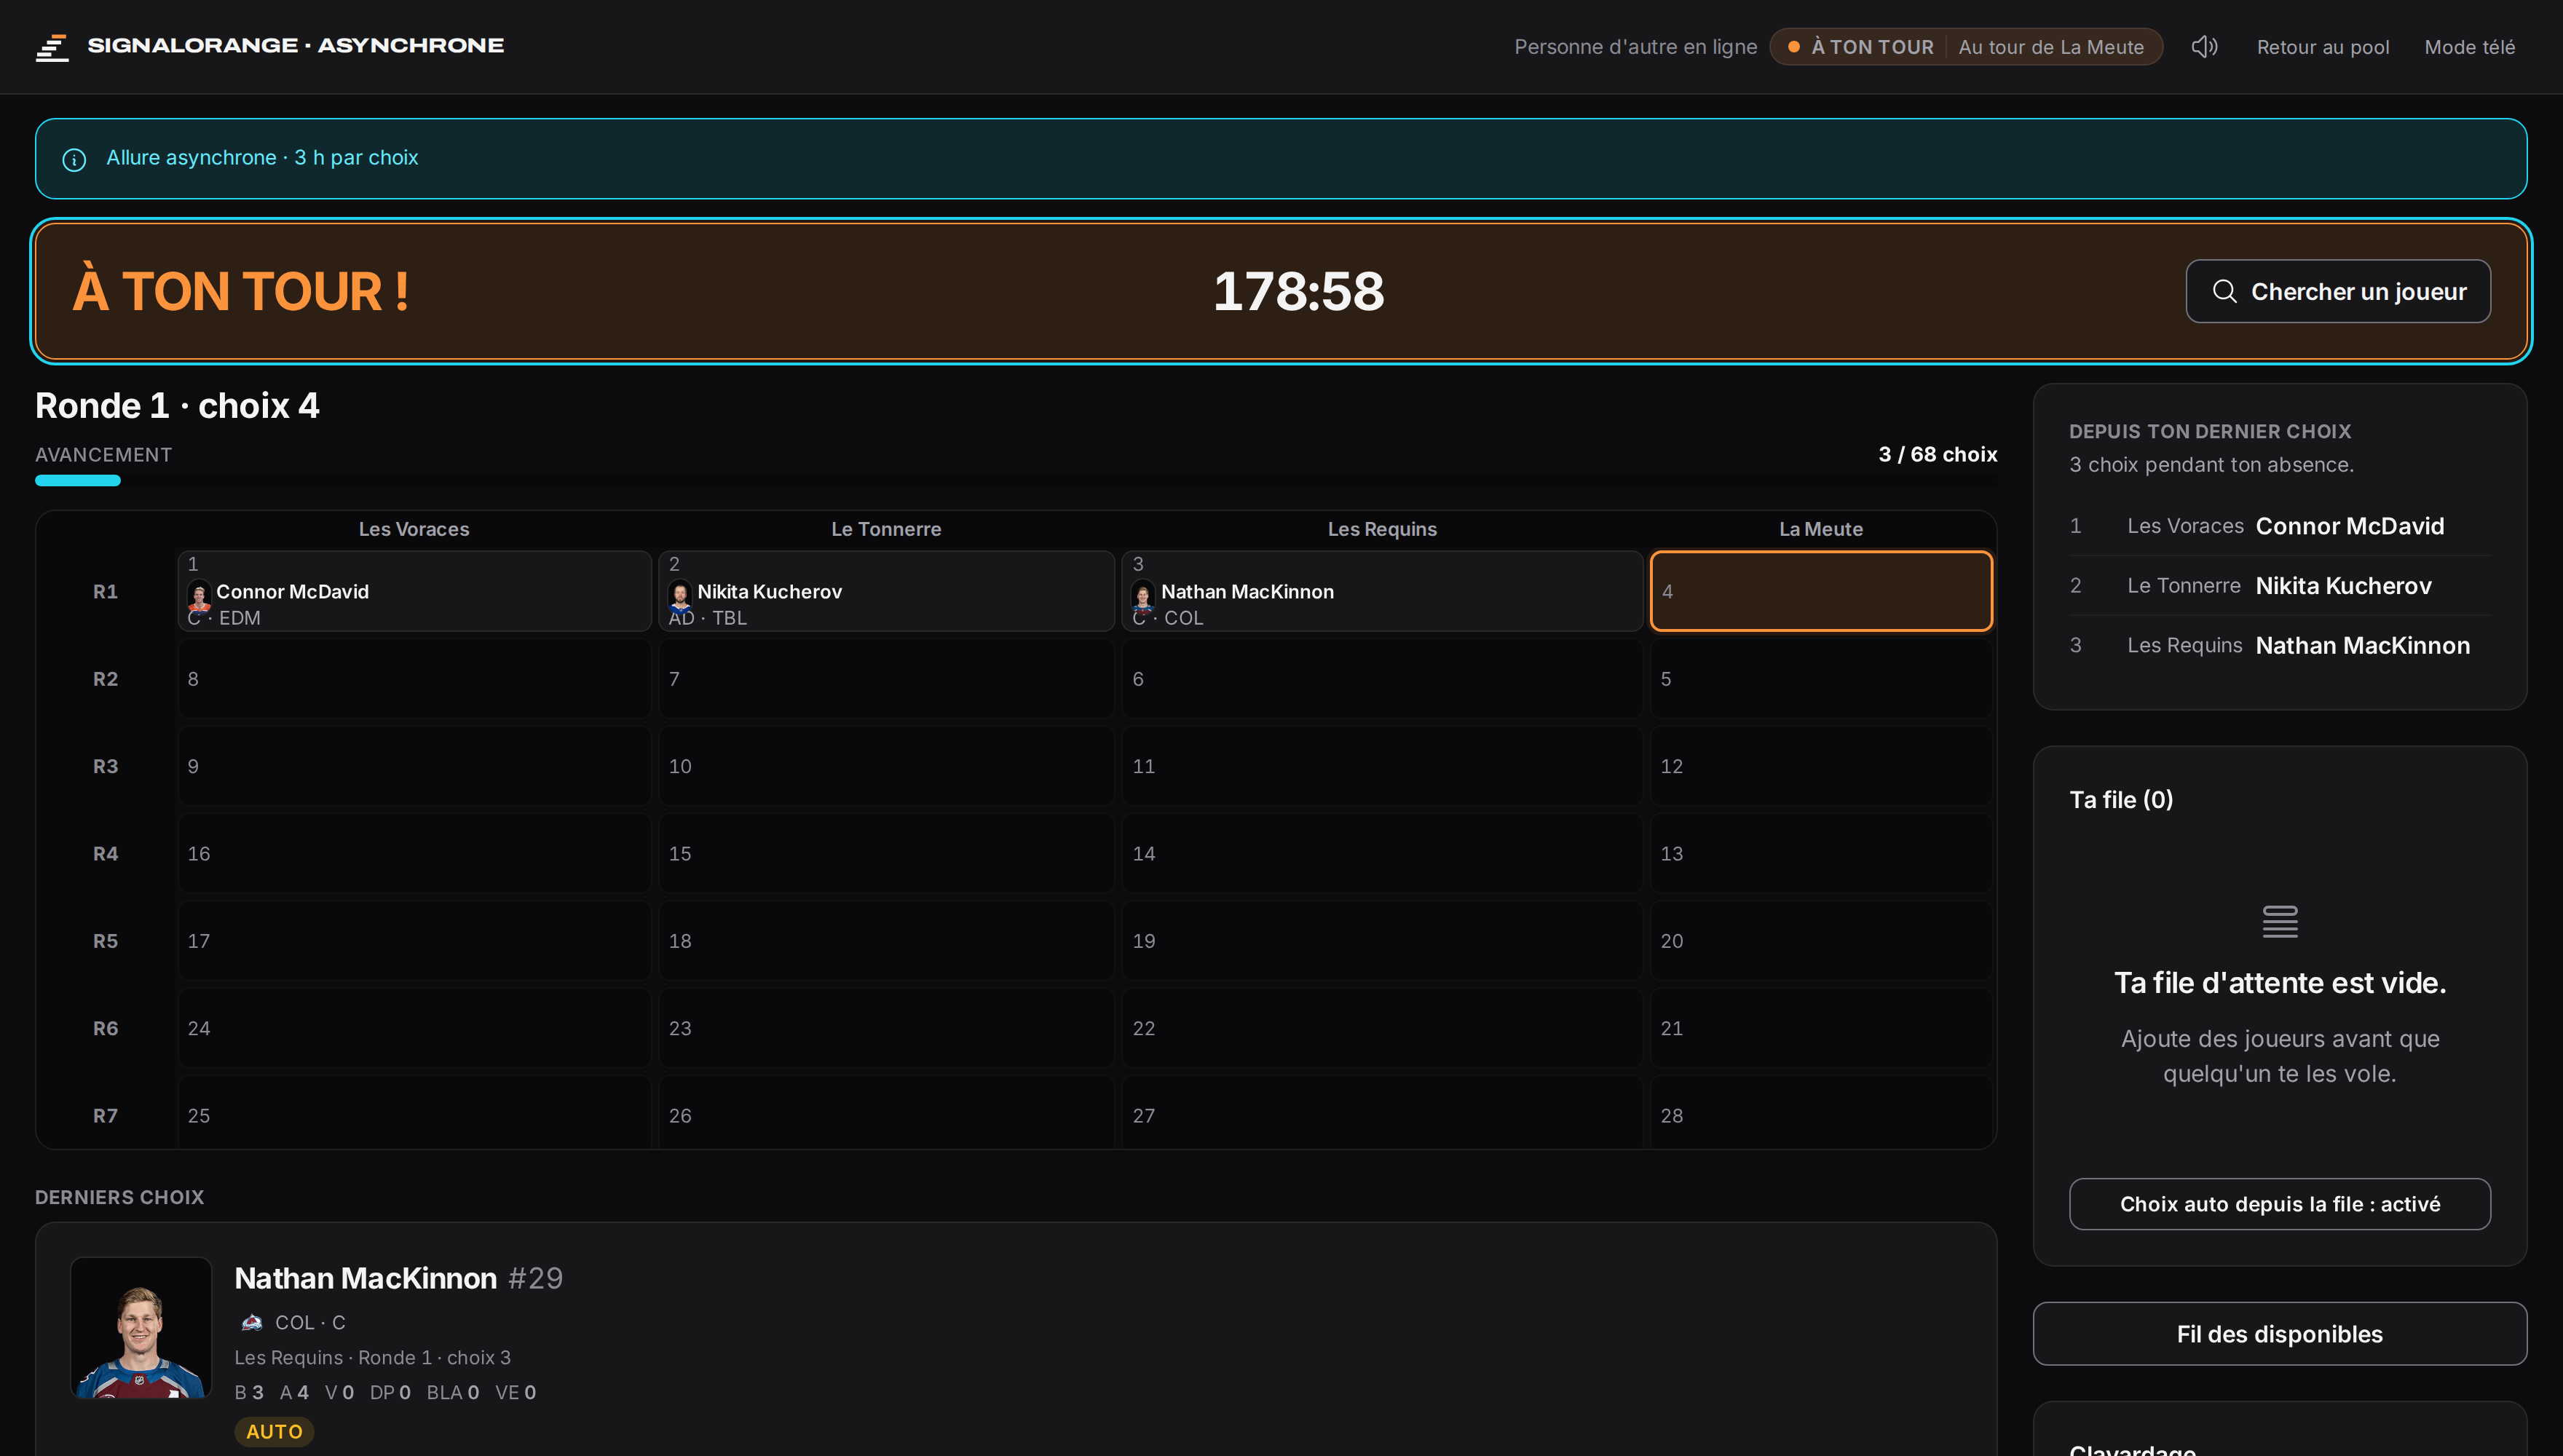Viewport: 2563px width, 1456px height.
Task: Select highlighted pick slot 4 for La Meute
Action: click(x=1820, y=591)
